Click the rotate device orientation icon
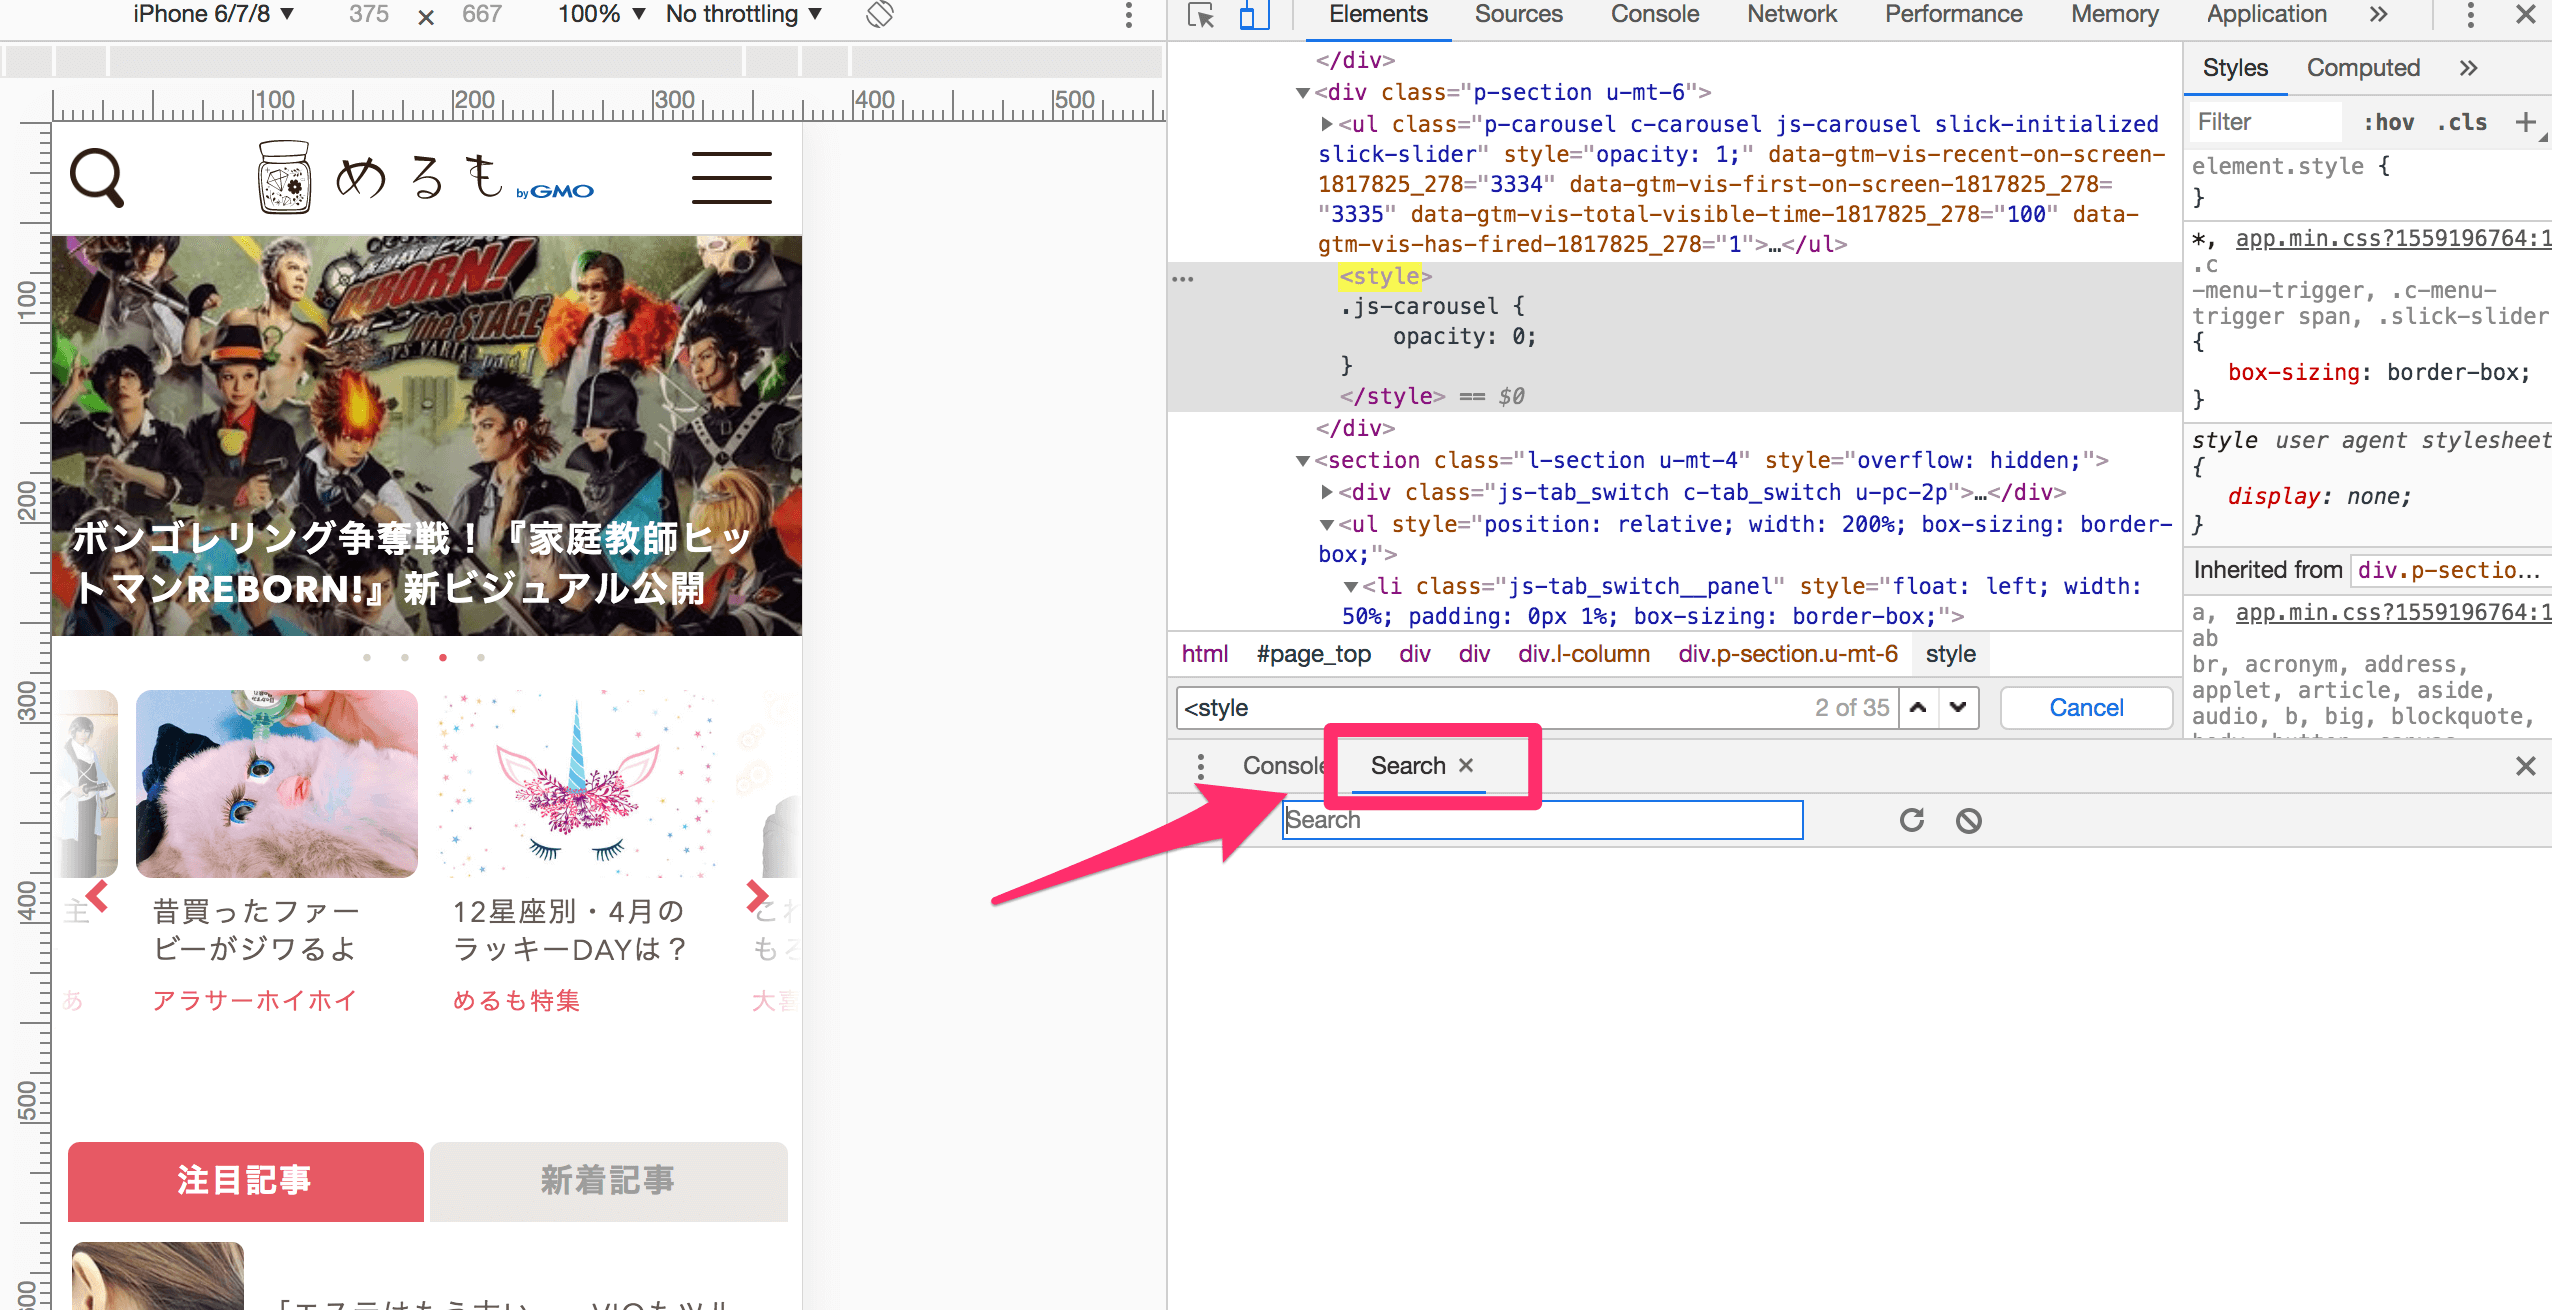The height and width of the screenshot is (1310, 2552). tap(878, 15)
